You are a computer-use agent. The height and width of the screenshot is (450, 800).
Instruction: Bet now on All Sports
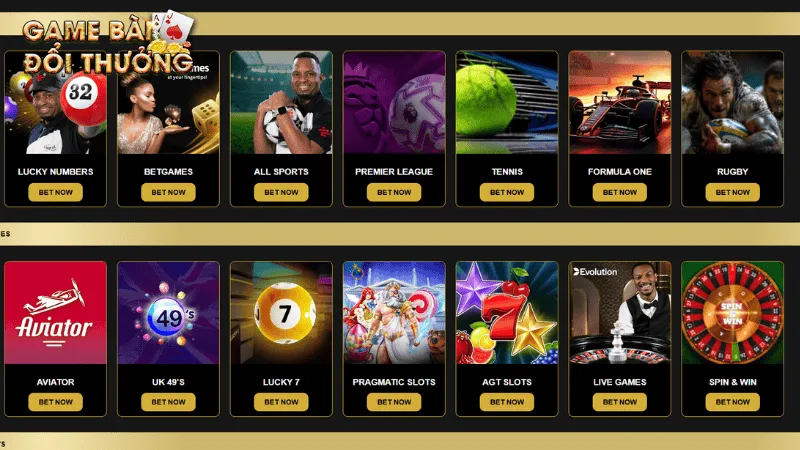point(281,192)
